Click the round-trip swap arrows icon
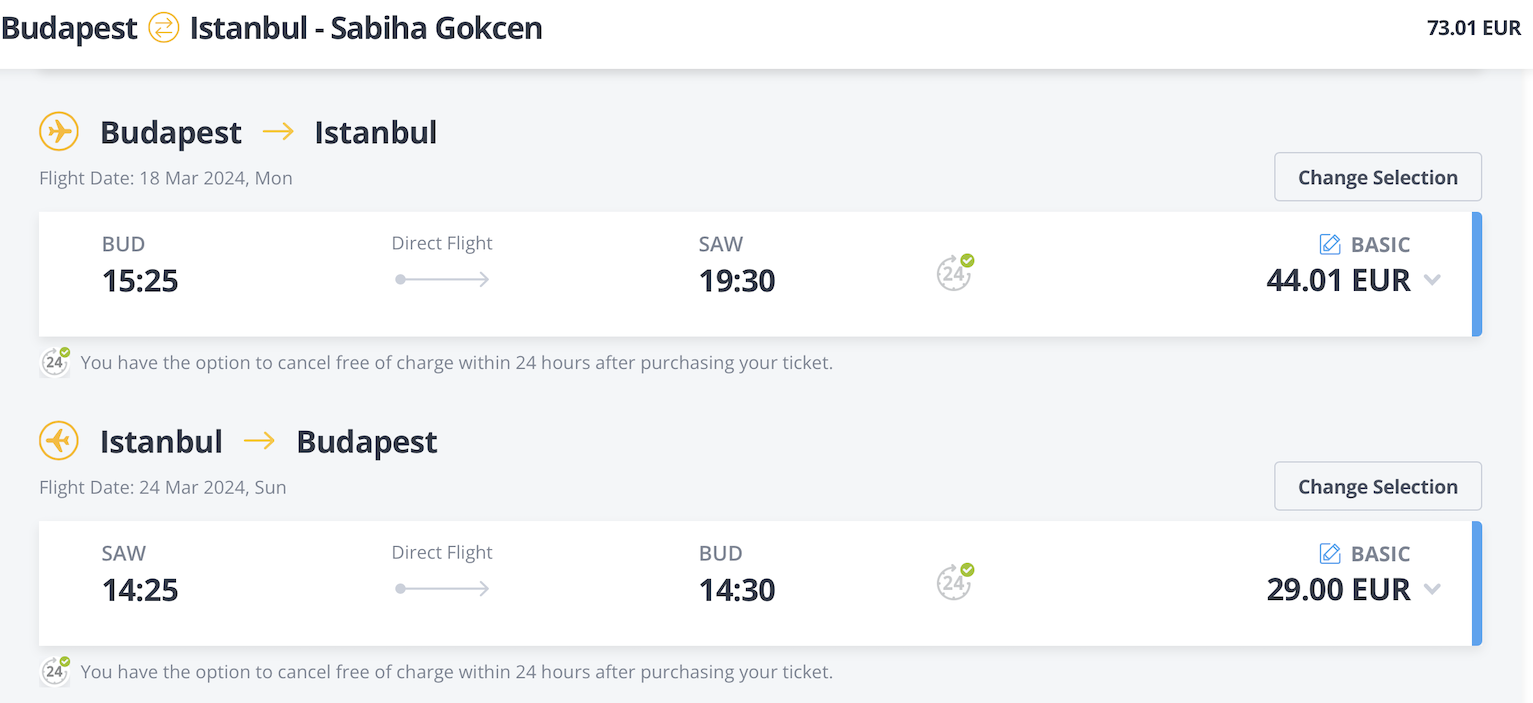Screen dimensions: 1533x703 (x=163, y=28)
